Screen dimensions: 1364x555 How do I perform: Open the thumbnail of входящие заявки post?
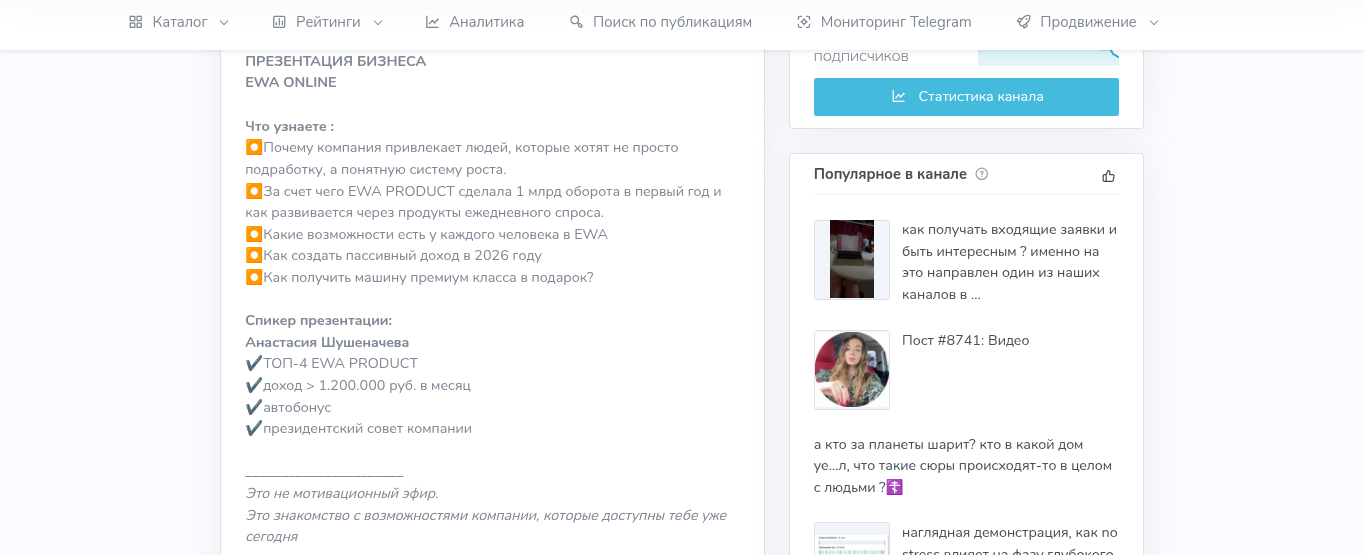(852, 260)
